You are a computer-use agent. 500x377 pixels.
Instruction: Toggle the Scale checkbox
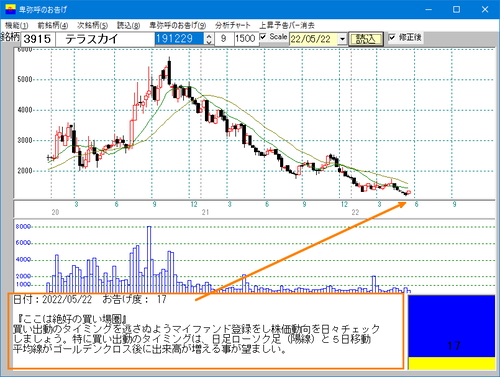tap(263, 37)
